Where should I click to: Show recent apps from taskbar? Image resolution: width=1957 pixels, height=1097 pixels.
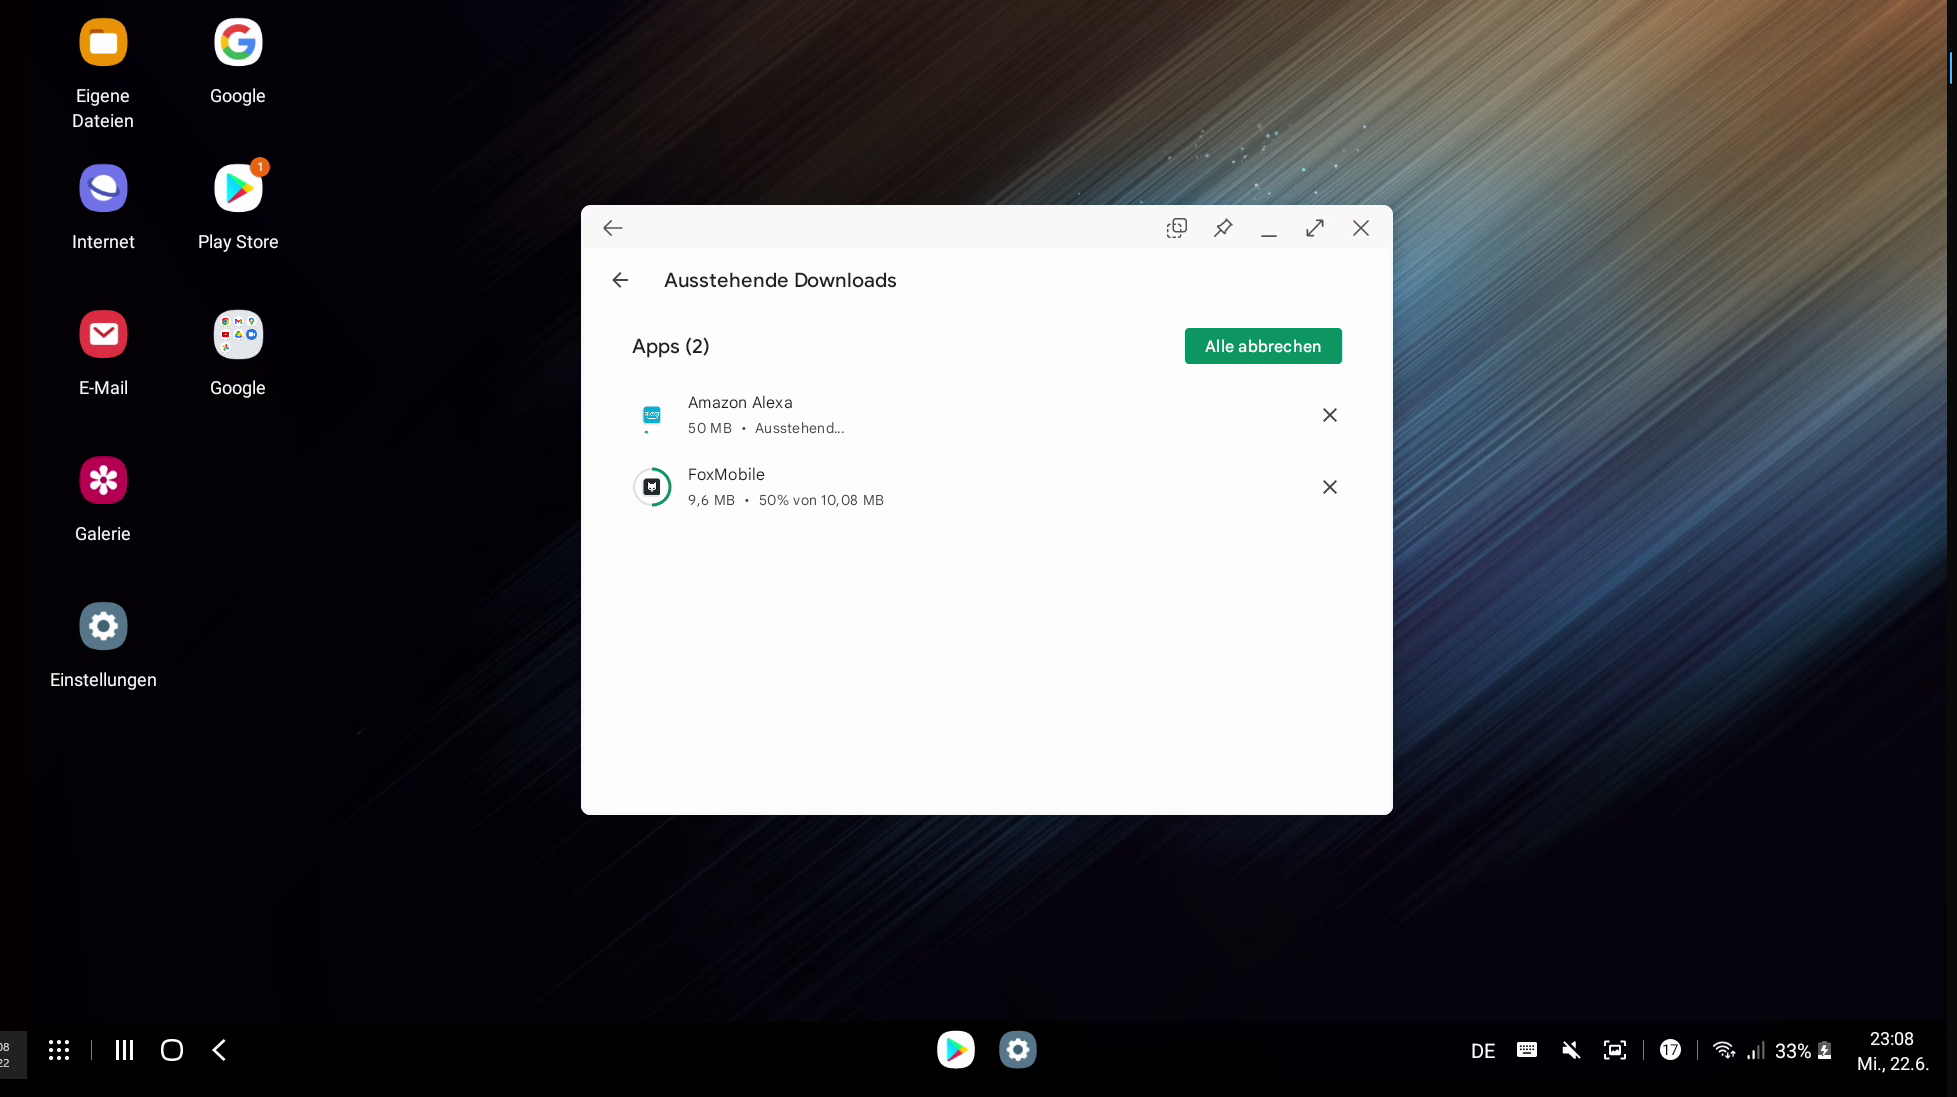pyautogui.click(x=124, y=1050)
